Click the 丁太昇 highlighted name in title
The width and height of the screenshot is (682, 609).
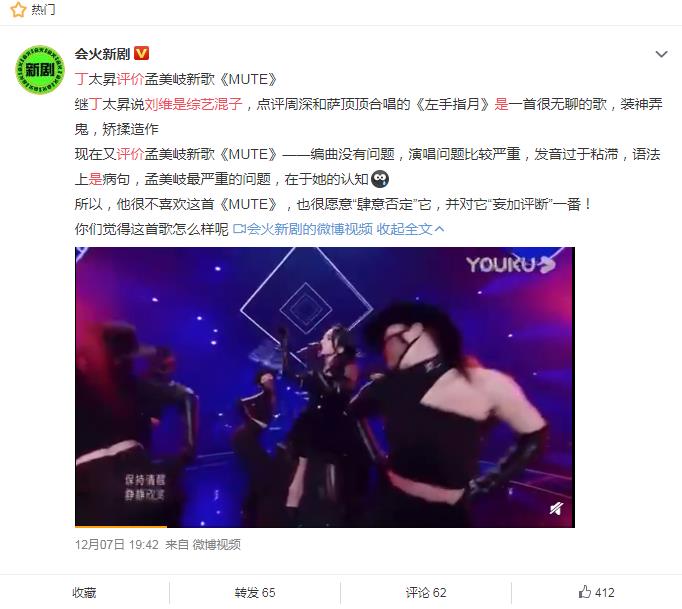pos(96,79)
